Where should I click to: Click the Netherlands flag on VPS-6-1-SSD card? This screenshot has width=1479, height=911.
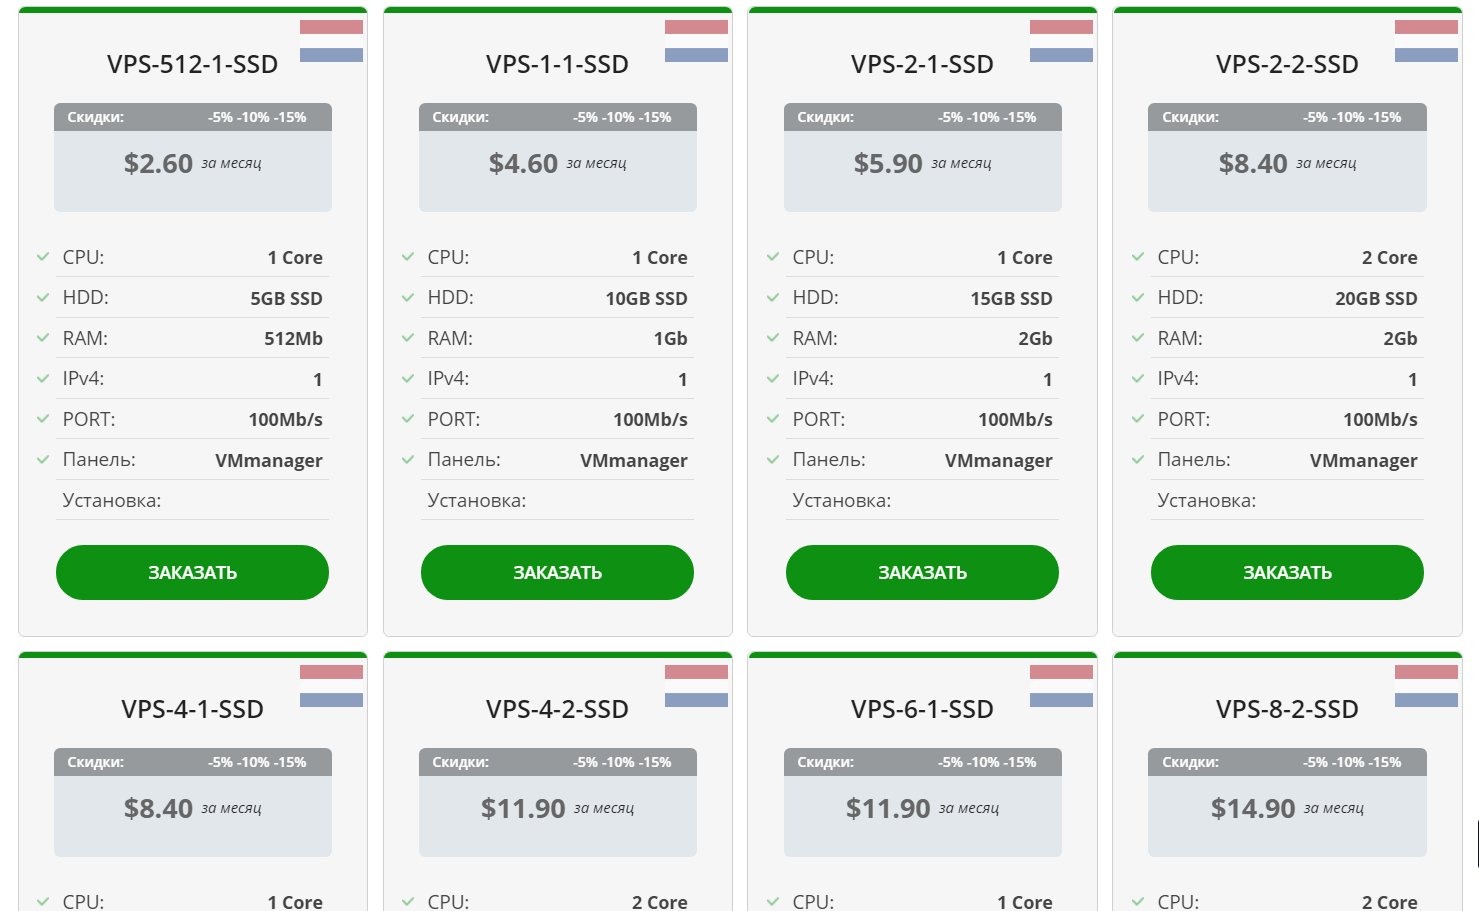coord(1061,686)
